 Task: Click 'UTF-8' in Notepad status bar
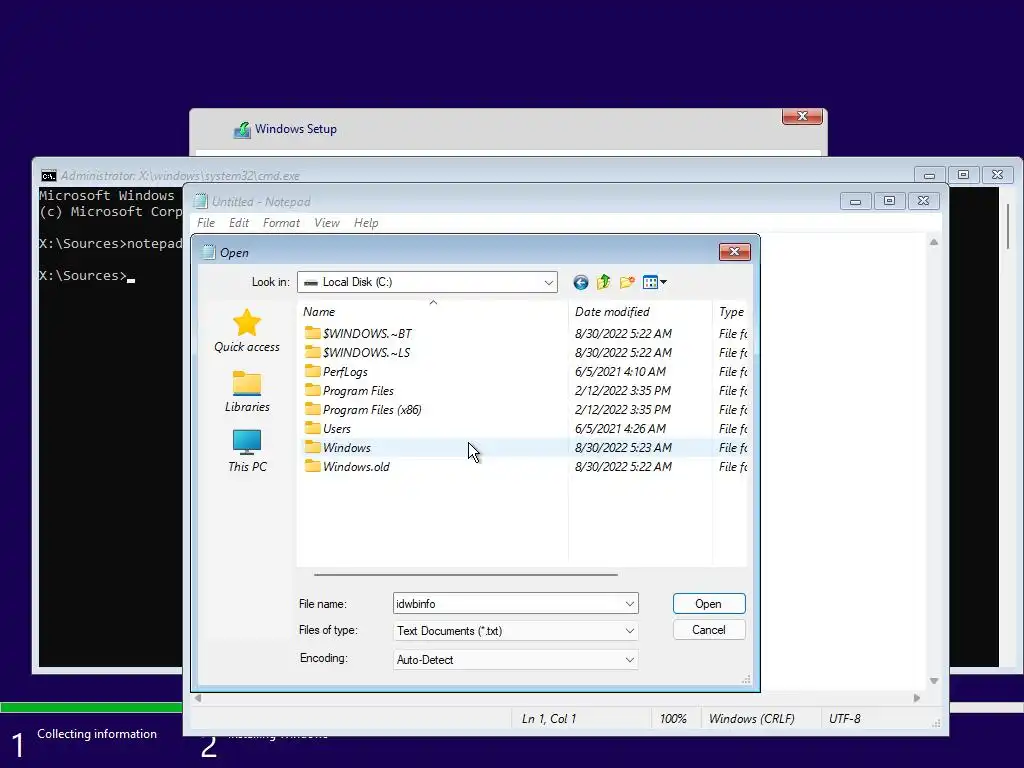(844, 719)
